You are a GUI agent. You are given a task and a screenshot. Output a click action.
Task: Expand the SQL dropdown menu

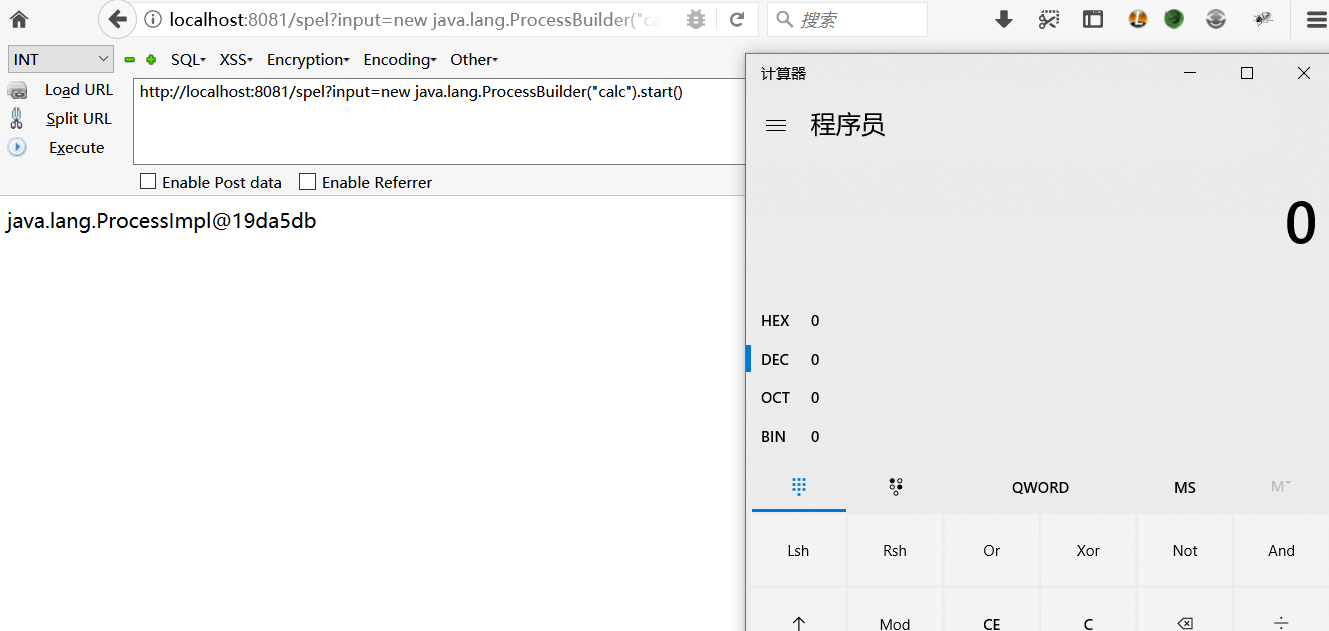click(188, 60)
